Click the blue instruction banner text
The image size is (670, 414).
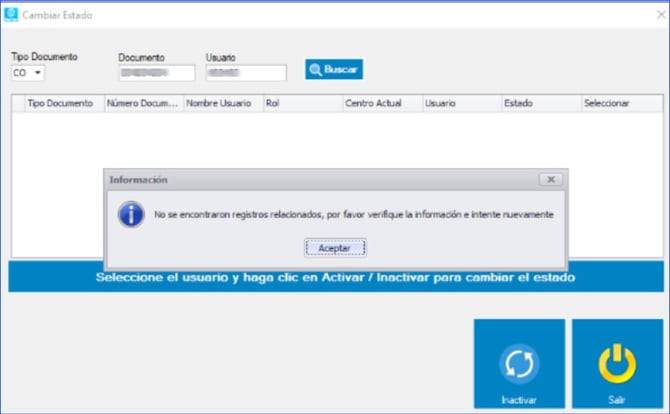[335, 277]
